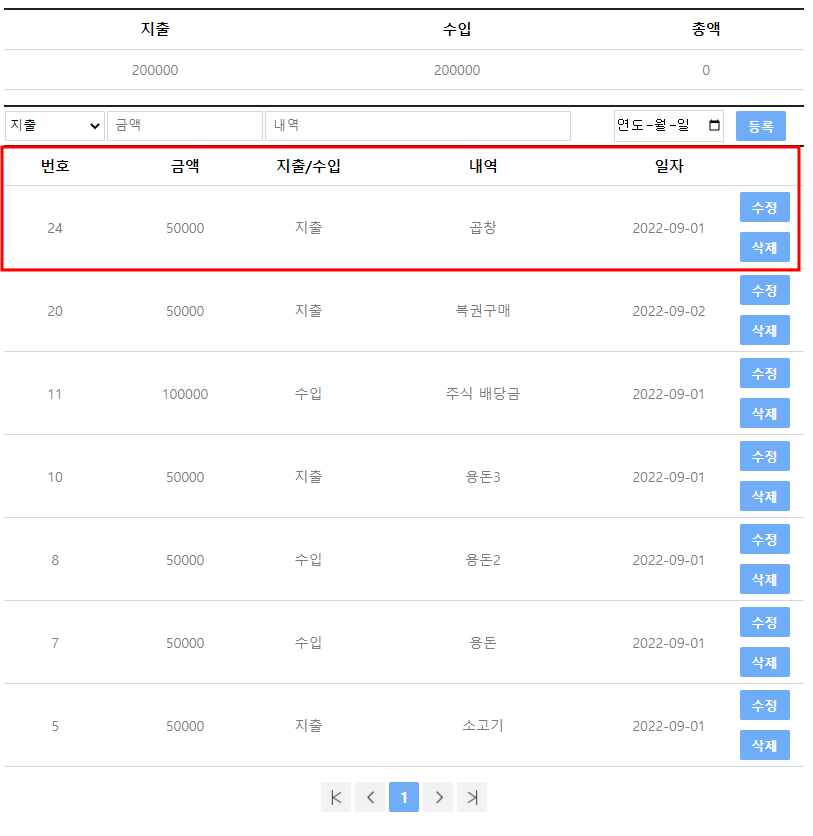813x836 pixels.
Task: Click 삭제 for the 주식 배당금 row
Action: point(764,413)
